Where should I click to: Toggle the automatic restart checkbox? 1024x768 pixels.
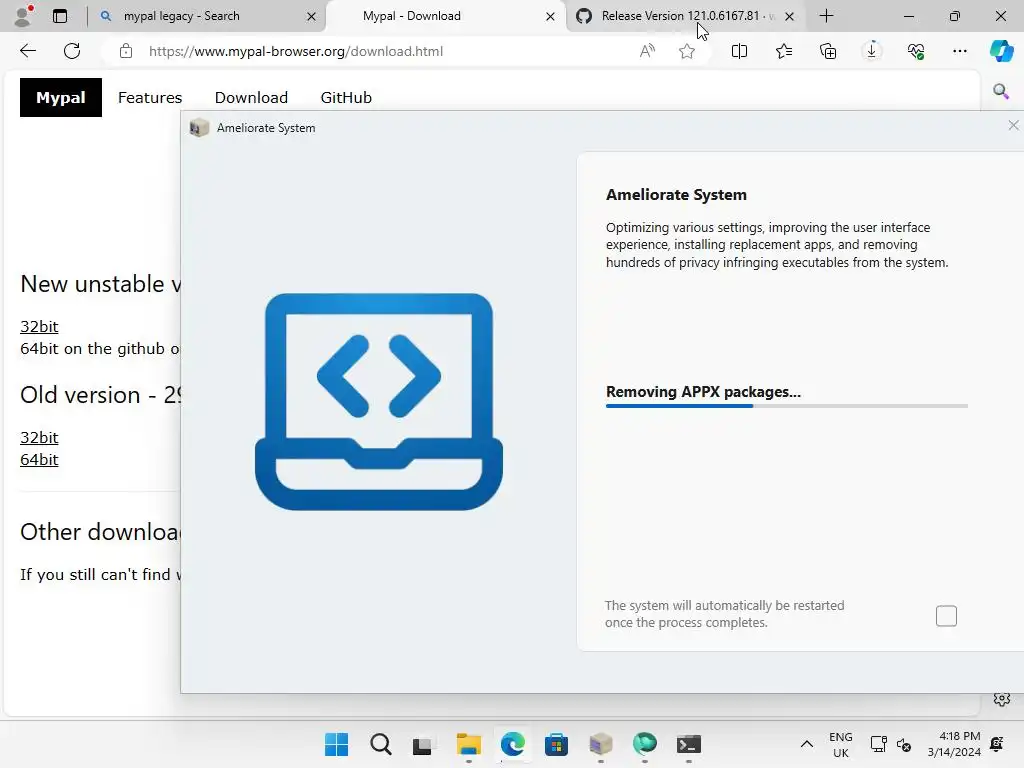click(x=946, y=616)
